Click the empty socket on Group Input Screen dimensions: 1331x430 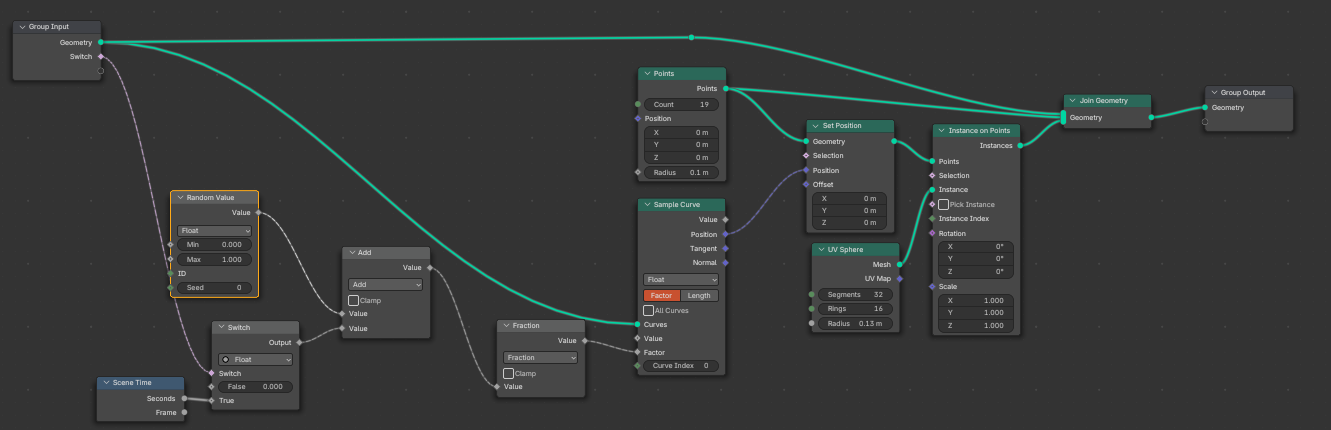(x=101, y=71)
